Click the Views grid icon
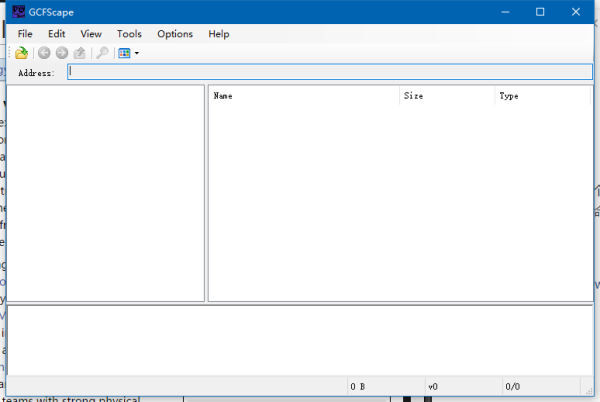The image size is (600, 402). (124, 53)
